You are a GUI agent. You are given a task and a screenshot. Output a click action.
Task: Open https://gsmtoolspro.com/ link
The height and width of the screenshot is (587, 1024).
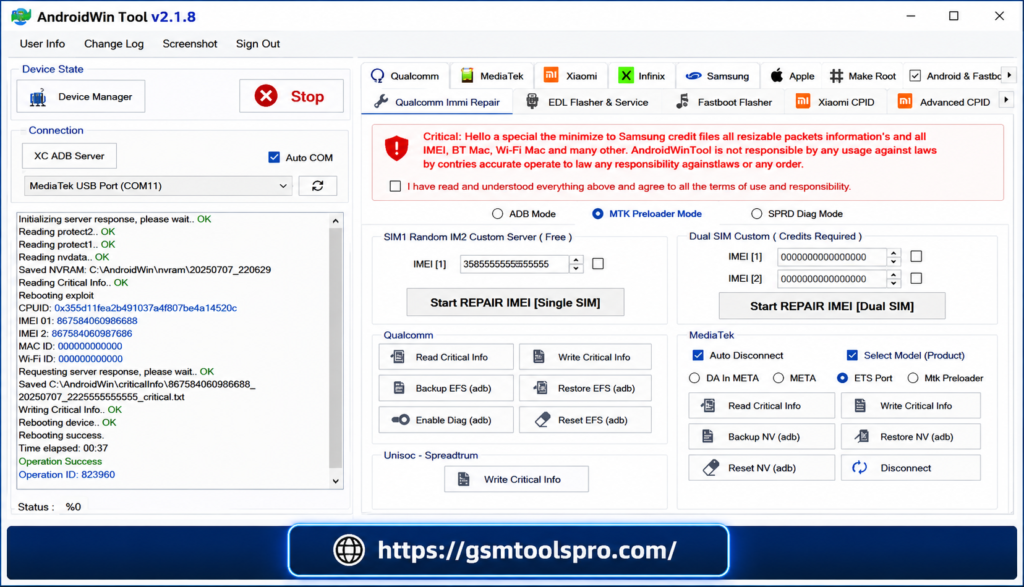[527, 550]
